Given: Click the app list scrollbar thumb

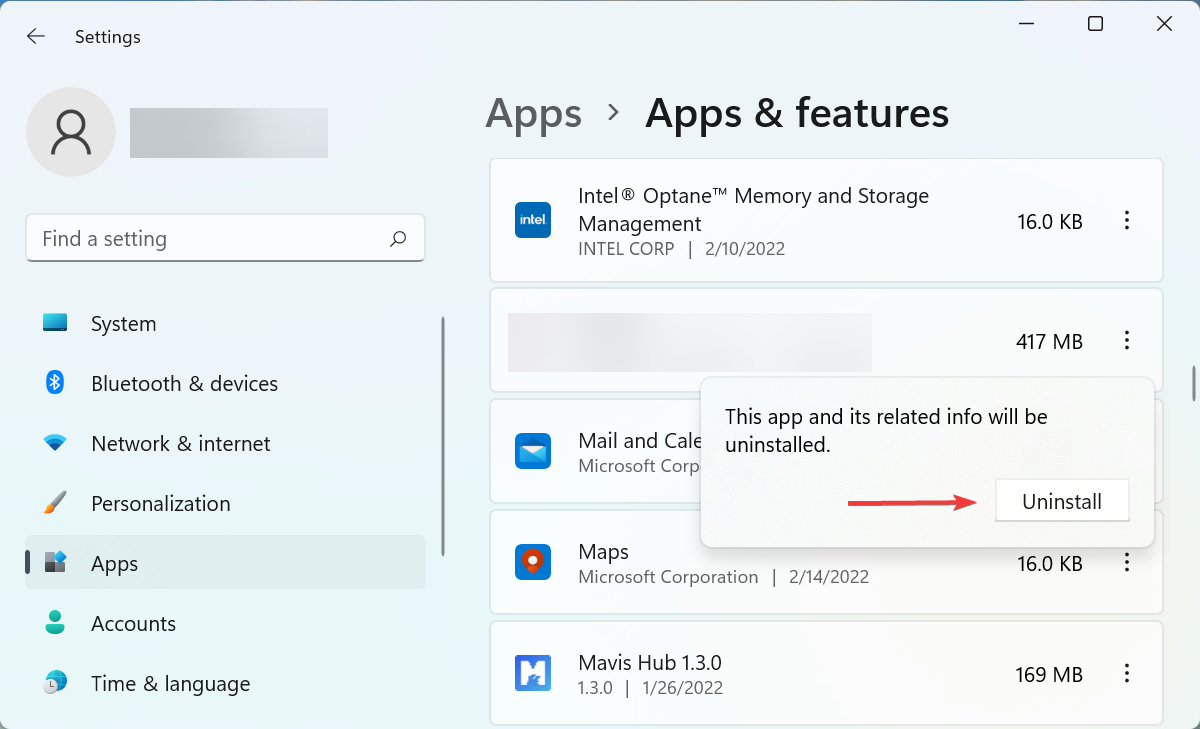Looking at the screenshot, I should (1192, 382).
